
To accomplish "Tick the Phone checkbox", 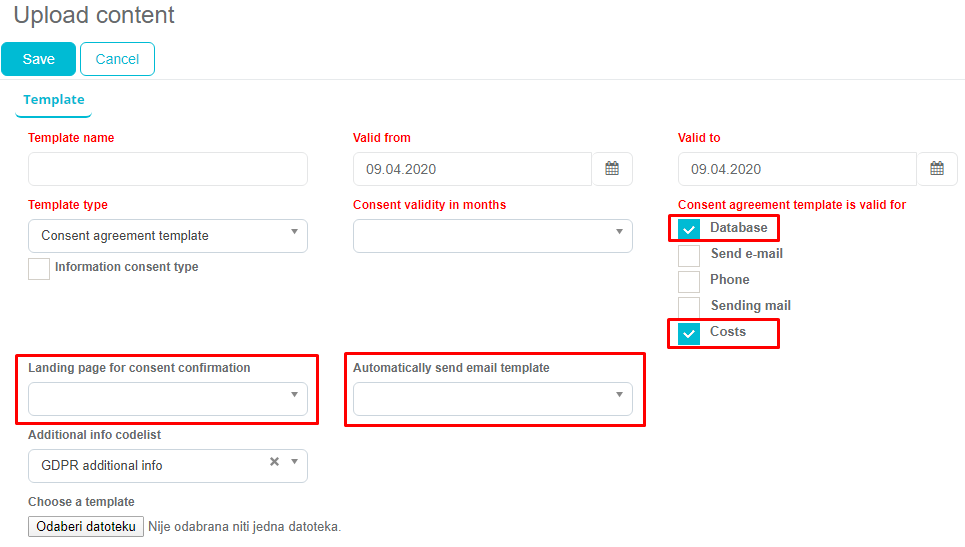I will tap(689, 281).
